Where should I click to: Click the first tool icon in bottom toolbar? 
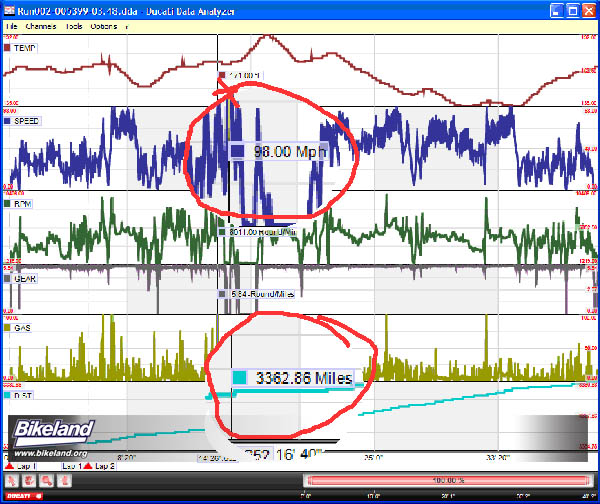coord(12,480)
